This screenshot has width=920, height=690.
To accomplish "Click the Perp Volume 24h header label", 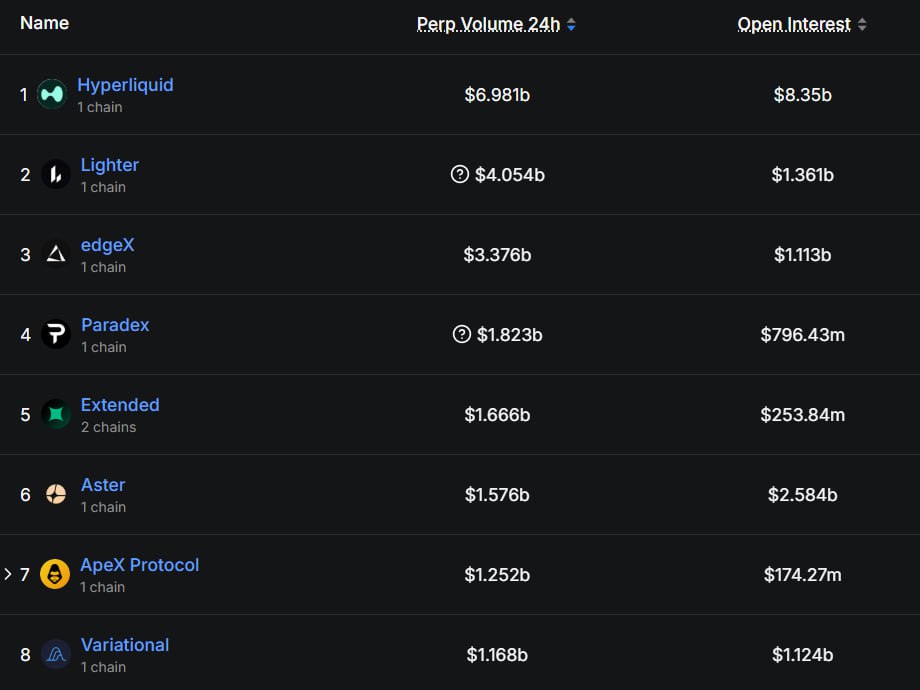I will pos(488,25).
